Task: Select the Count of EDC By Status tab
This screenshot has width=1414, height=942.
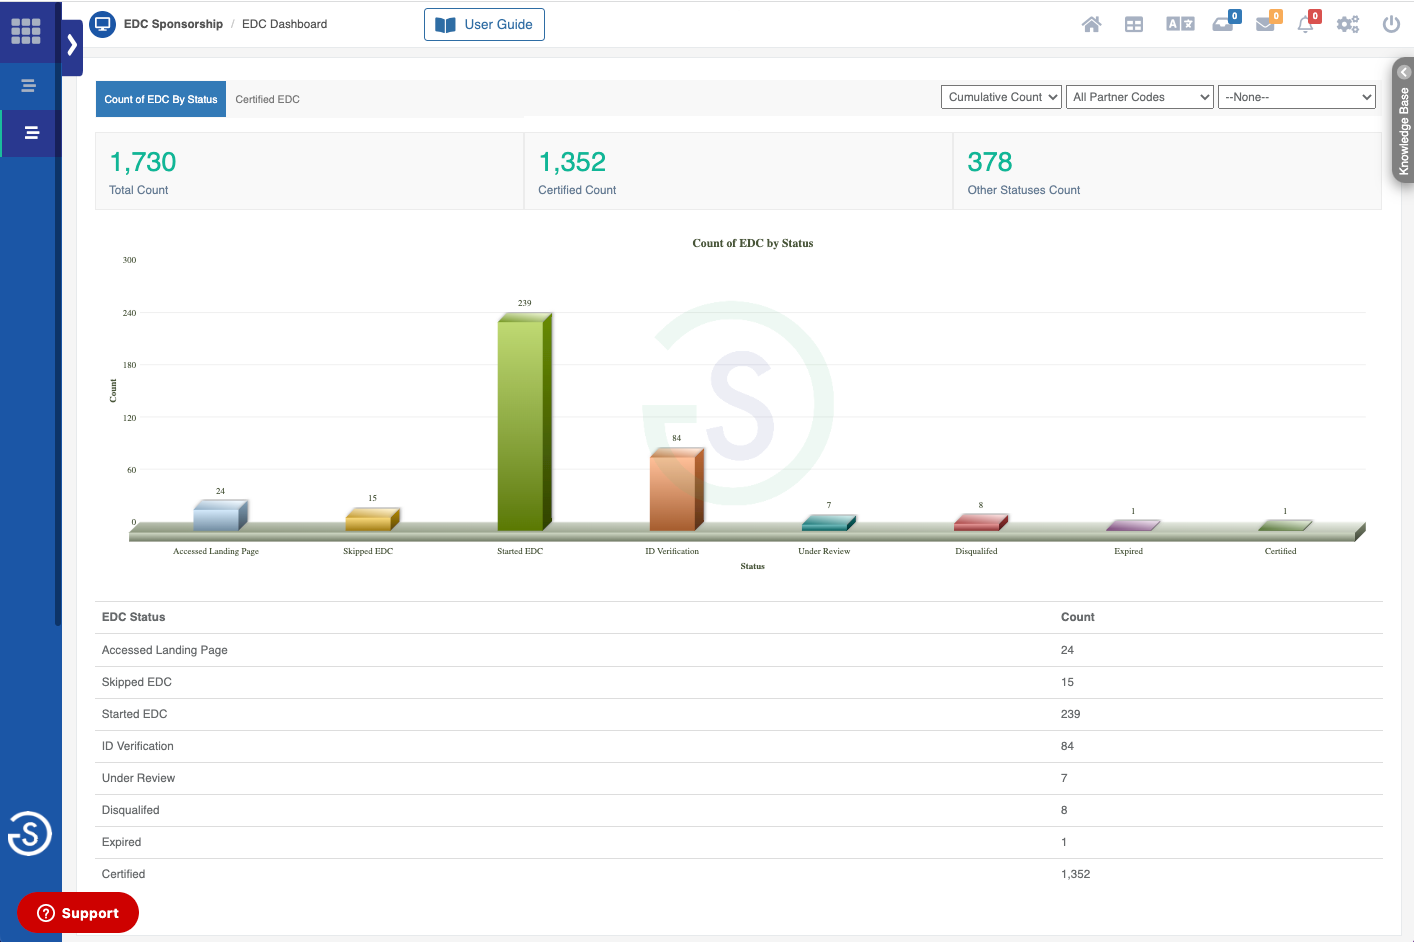Action: point(161,99)
